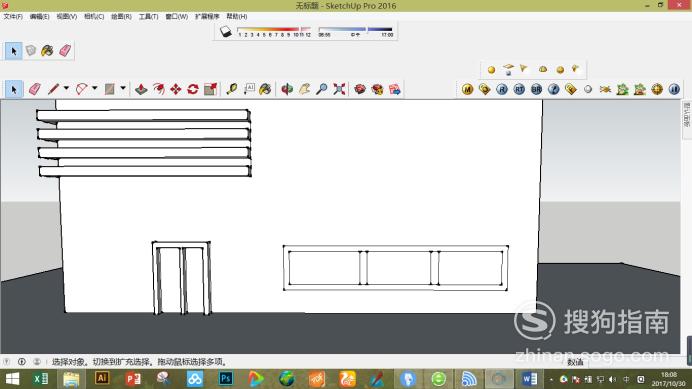692x389 pixels.
Task: Expand the line tool dropdown arrow
Action: 66,89
